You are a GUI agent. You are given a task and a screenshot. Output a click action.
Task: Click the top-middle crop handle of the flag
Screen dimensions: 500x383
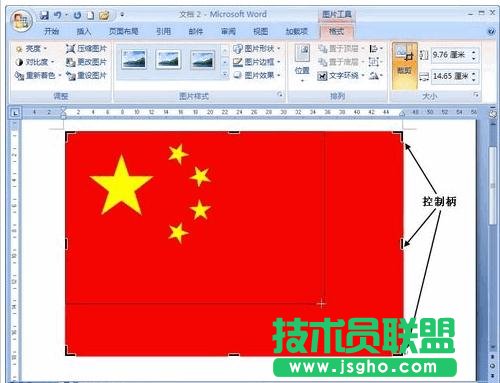[x=234, y=133]
